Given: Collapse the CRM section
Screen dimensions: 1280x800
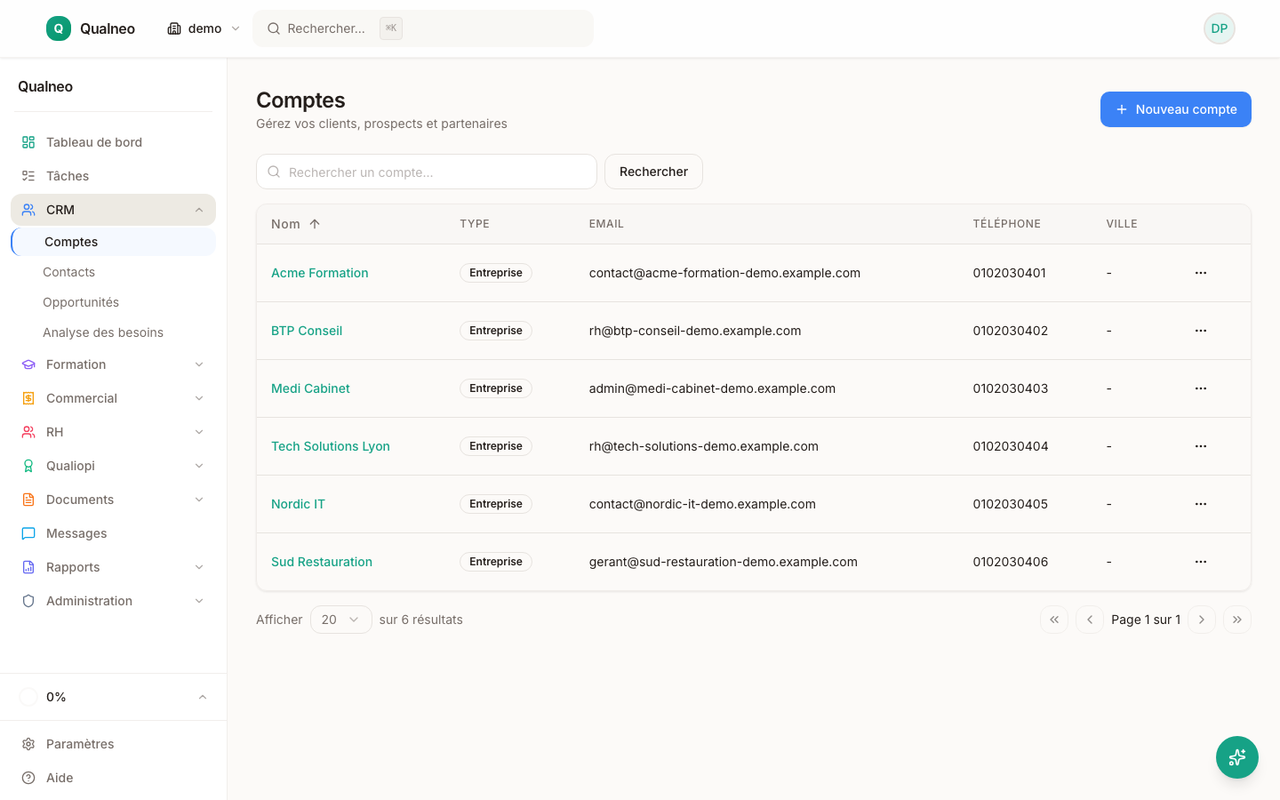Looking at the screenshot, I should 199,210.
